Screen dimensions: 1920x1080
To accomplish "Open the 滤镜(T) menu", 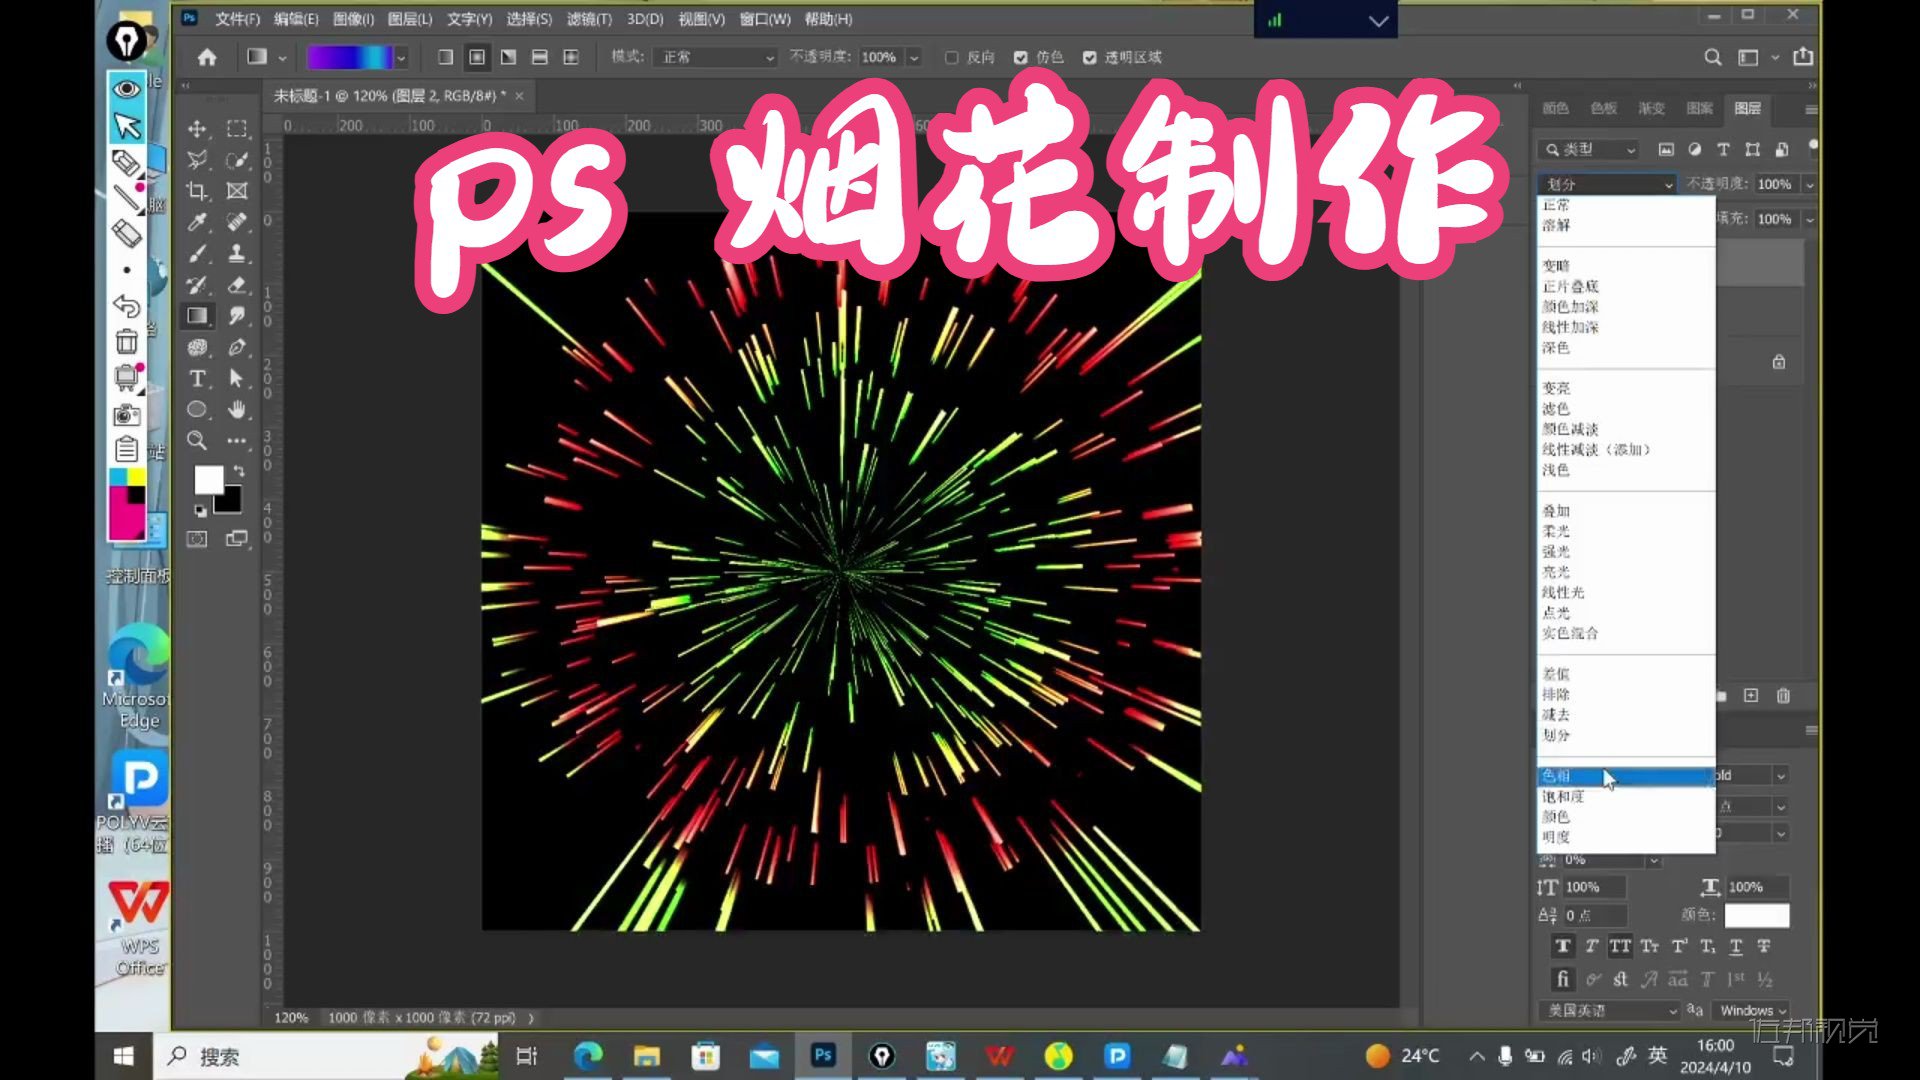I will [588, 19].
